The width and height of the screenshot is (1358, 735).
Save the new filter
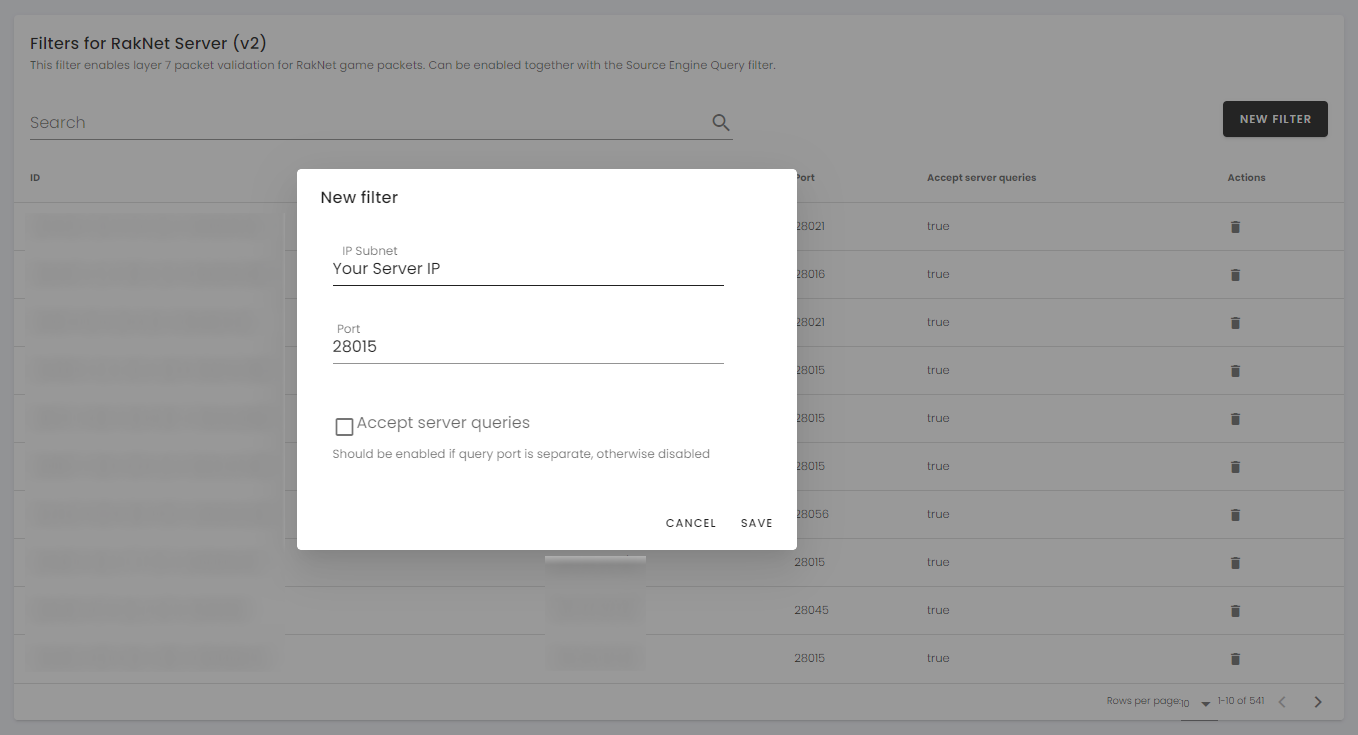pyautogui.click(x=757, y=523)
